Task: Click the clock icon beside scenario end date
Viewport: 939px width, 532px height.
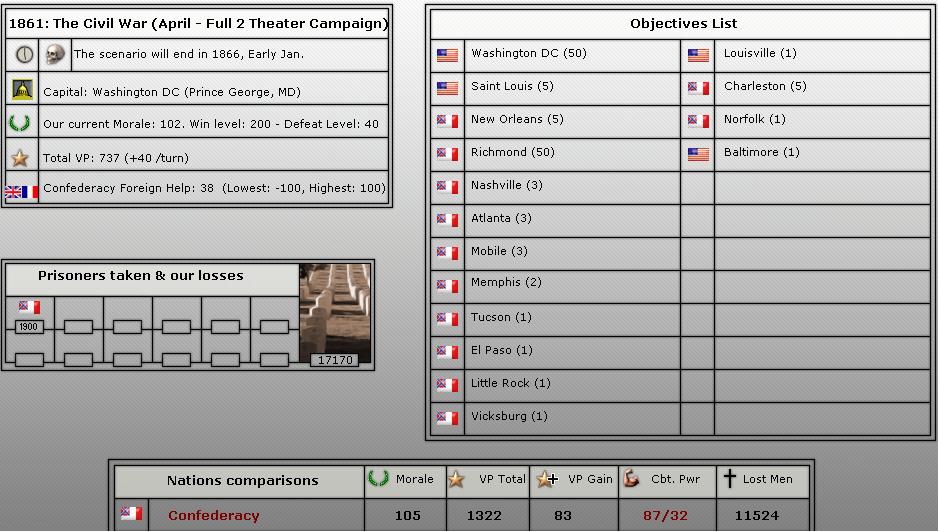Action: [24, 55]
